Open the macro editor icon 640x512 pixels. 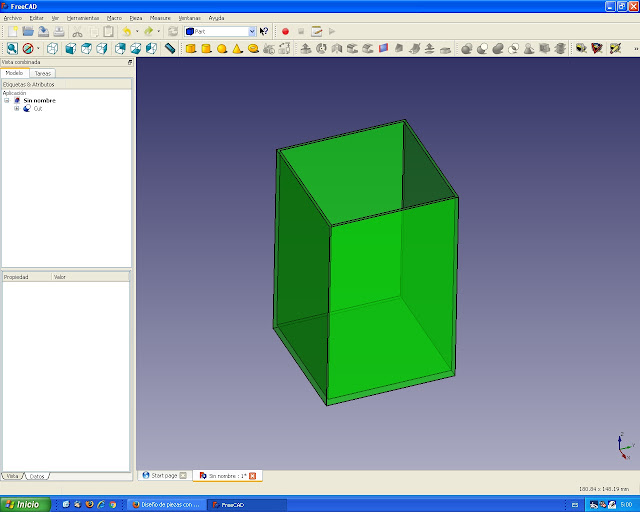(317, 31)
